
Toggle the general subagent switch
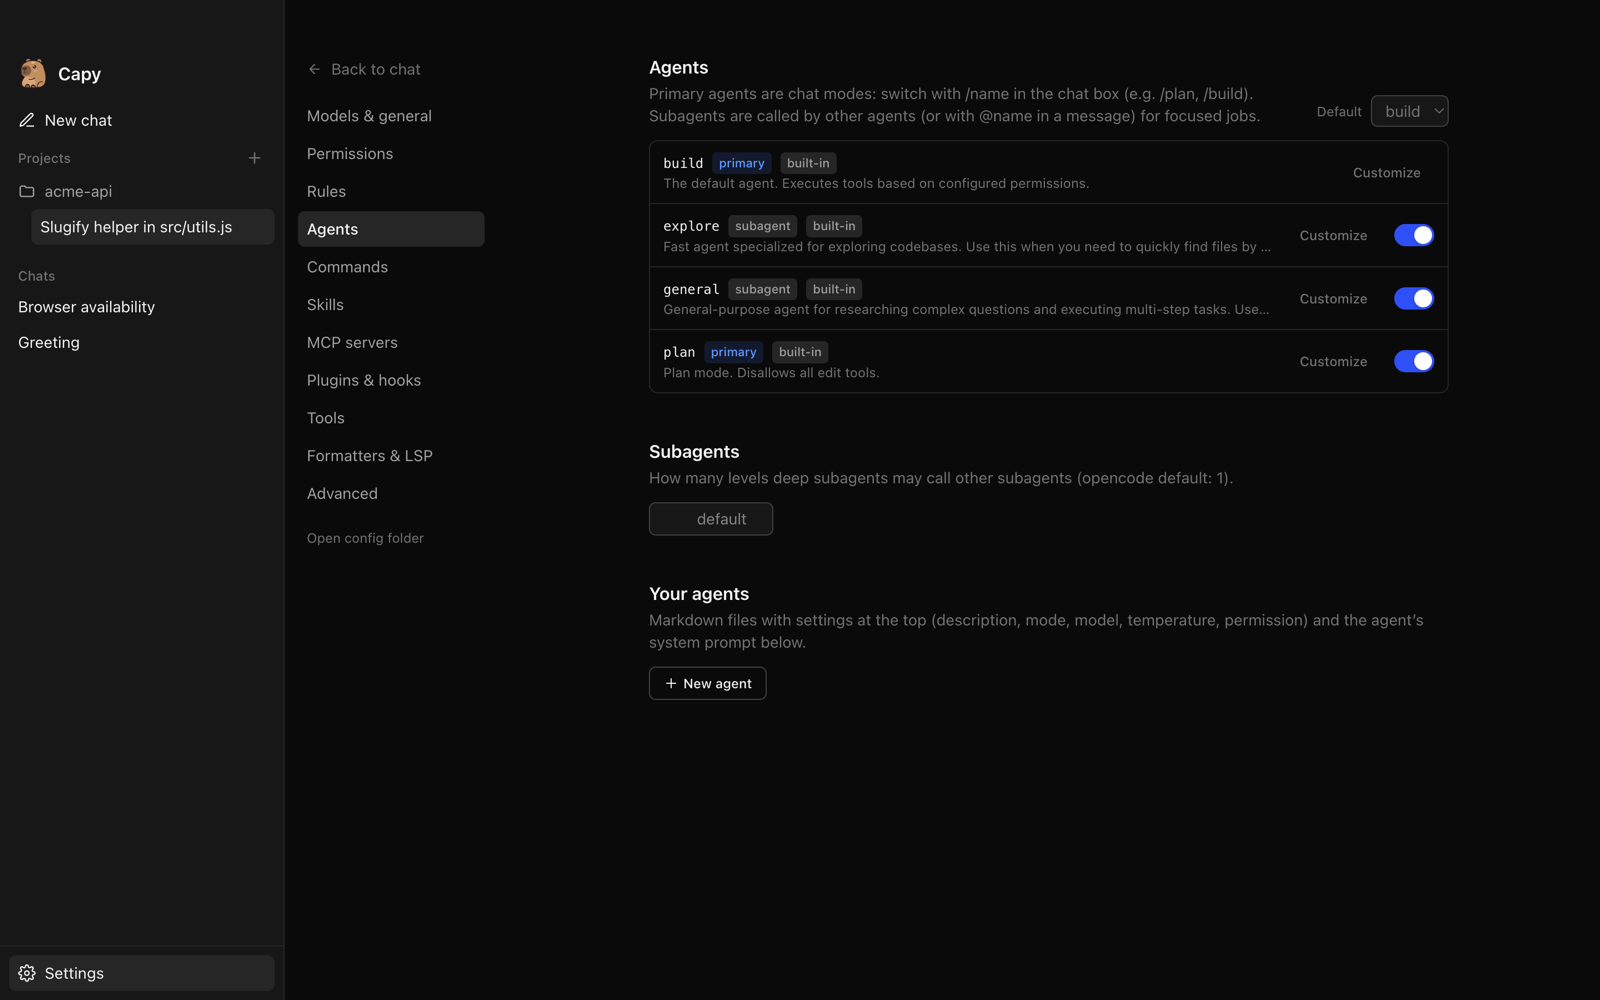pos(1413,298)
